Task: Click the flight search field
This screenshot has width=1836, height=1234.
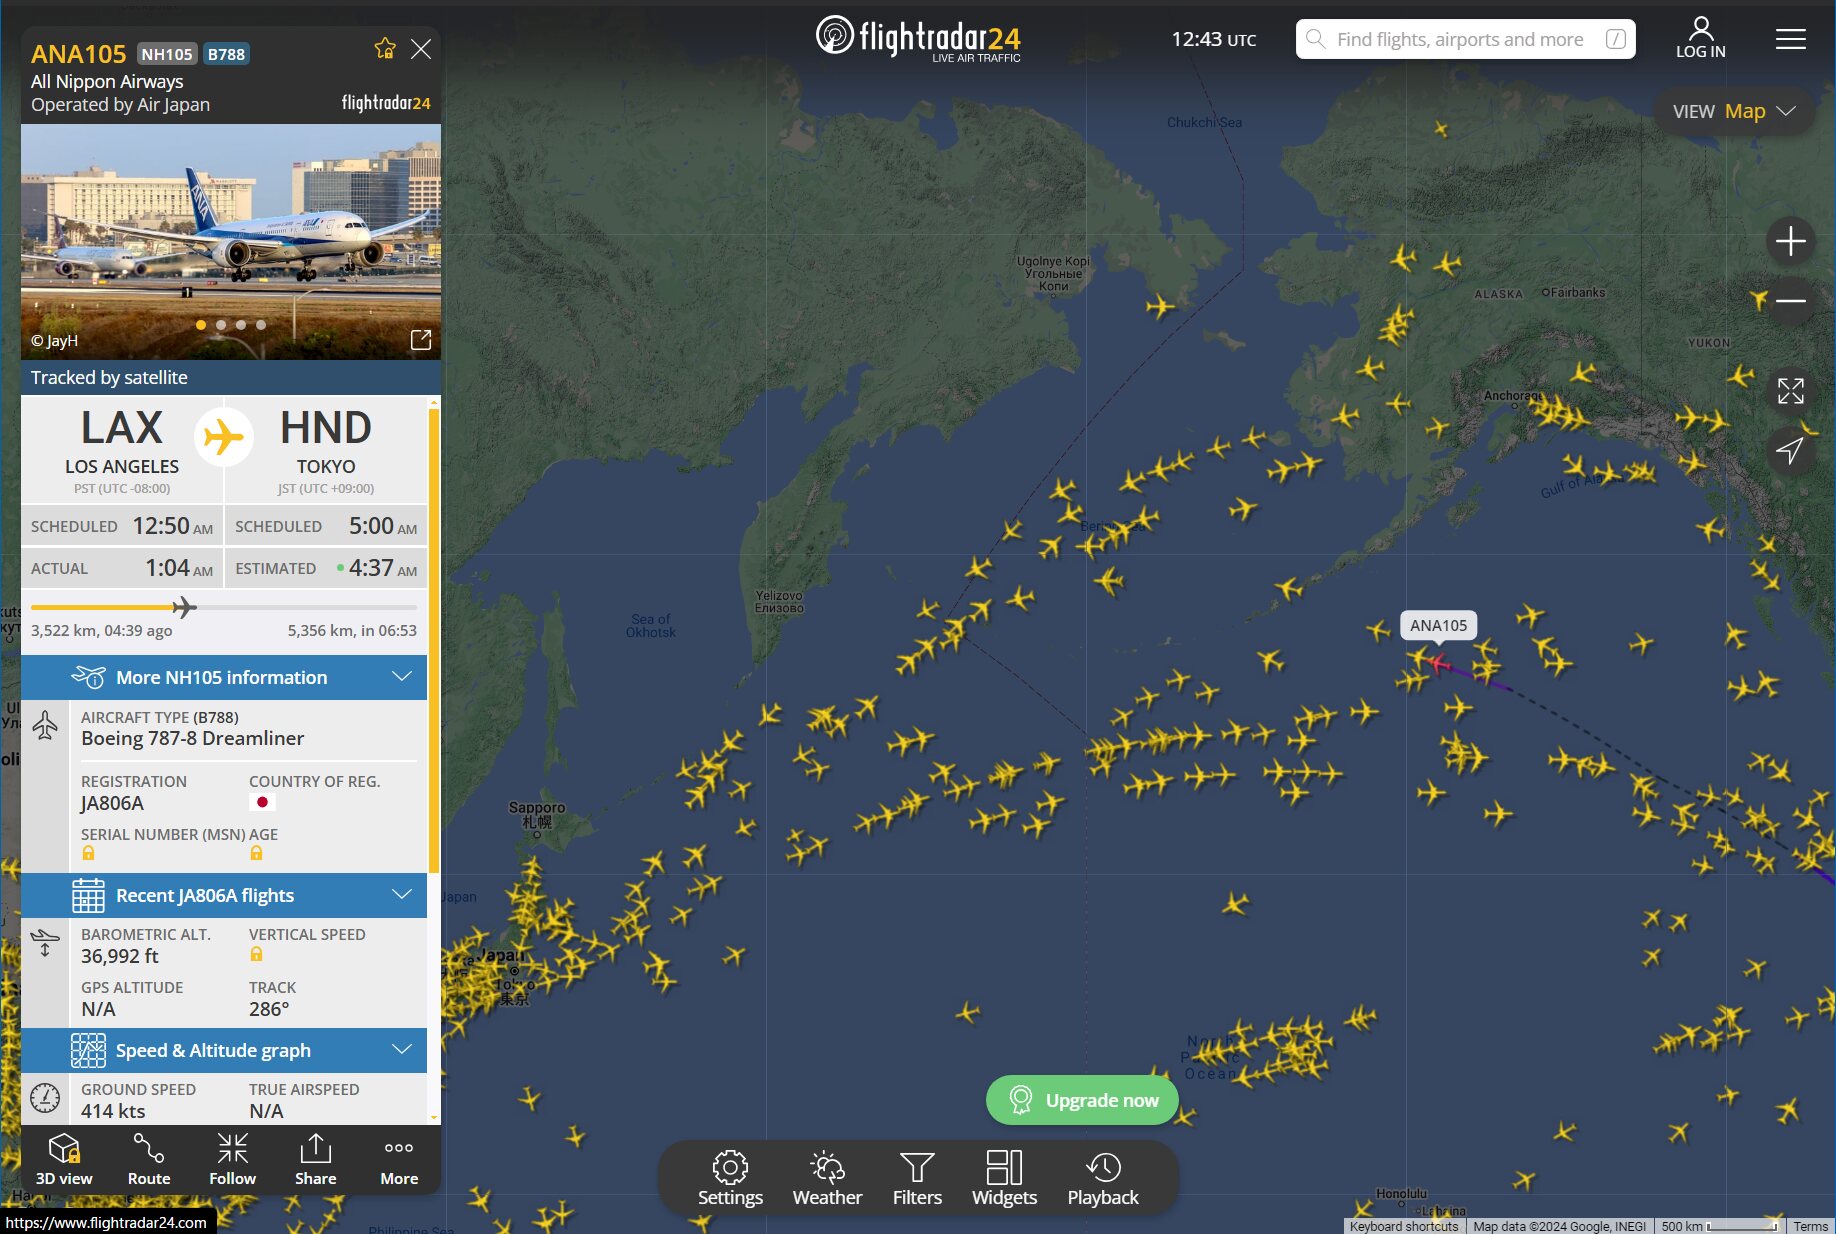Action: click(x=1465, y=39)
